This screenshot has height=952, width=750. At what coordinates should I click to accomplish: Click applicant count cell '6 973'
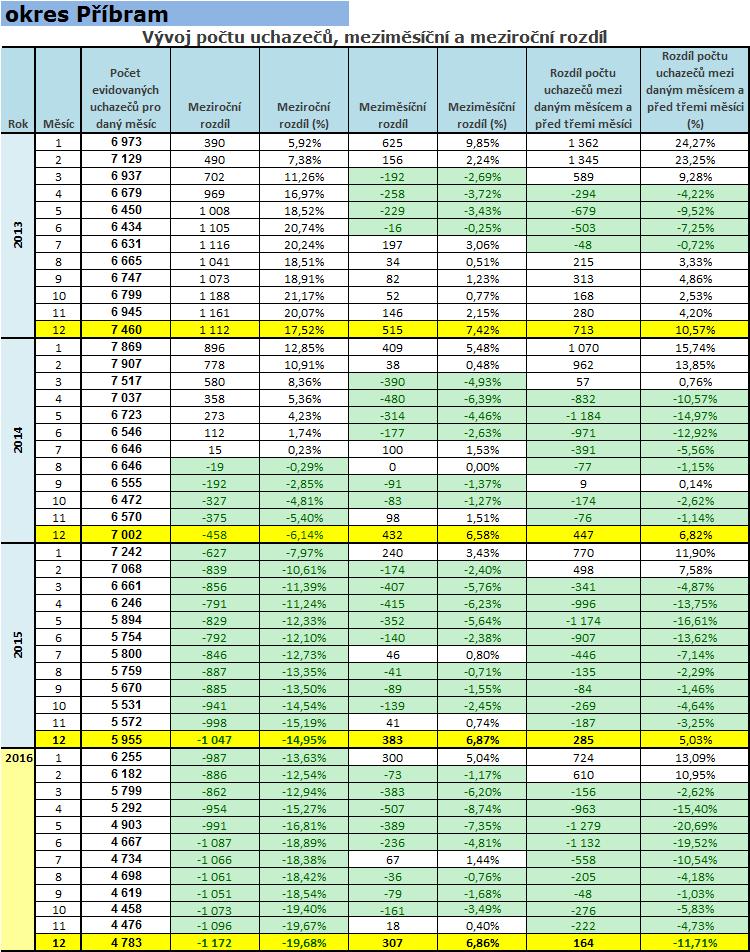click(126, 141)
